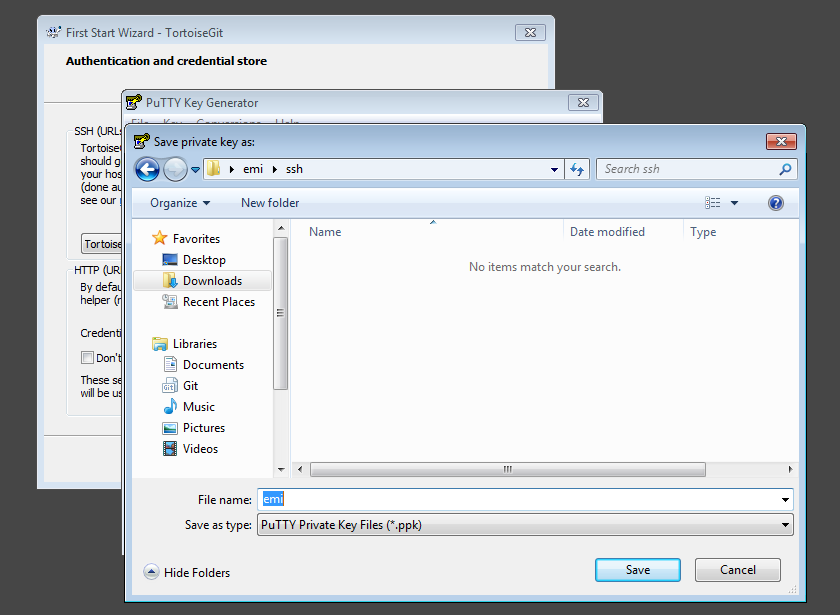The image size is (840, 615).
Task: Click the Cancel button
Action: point(738,570)
